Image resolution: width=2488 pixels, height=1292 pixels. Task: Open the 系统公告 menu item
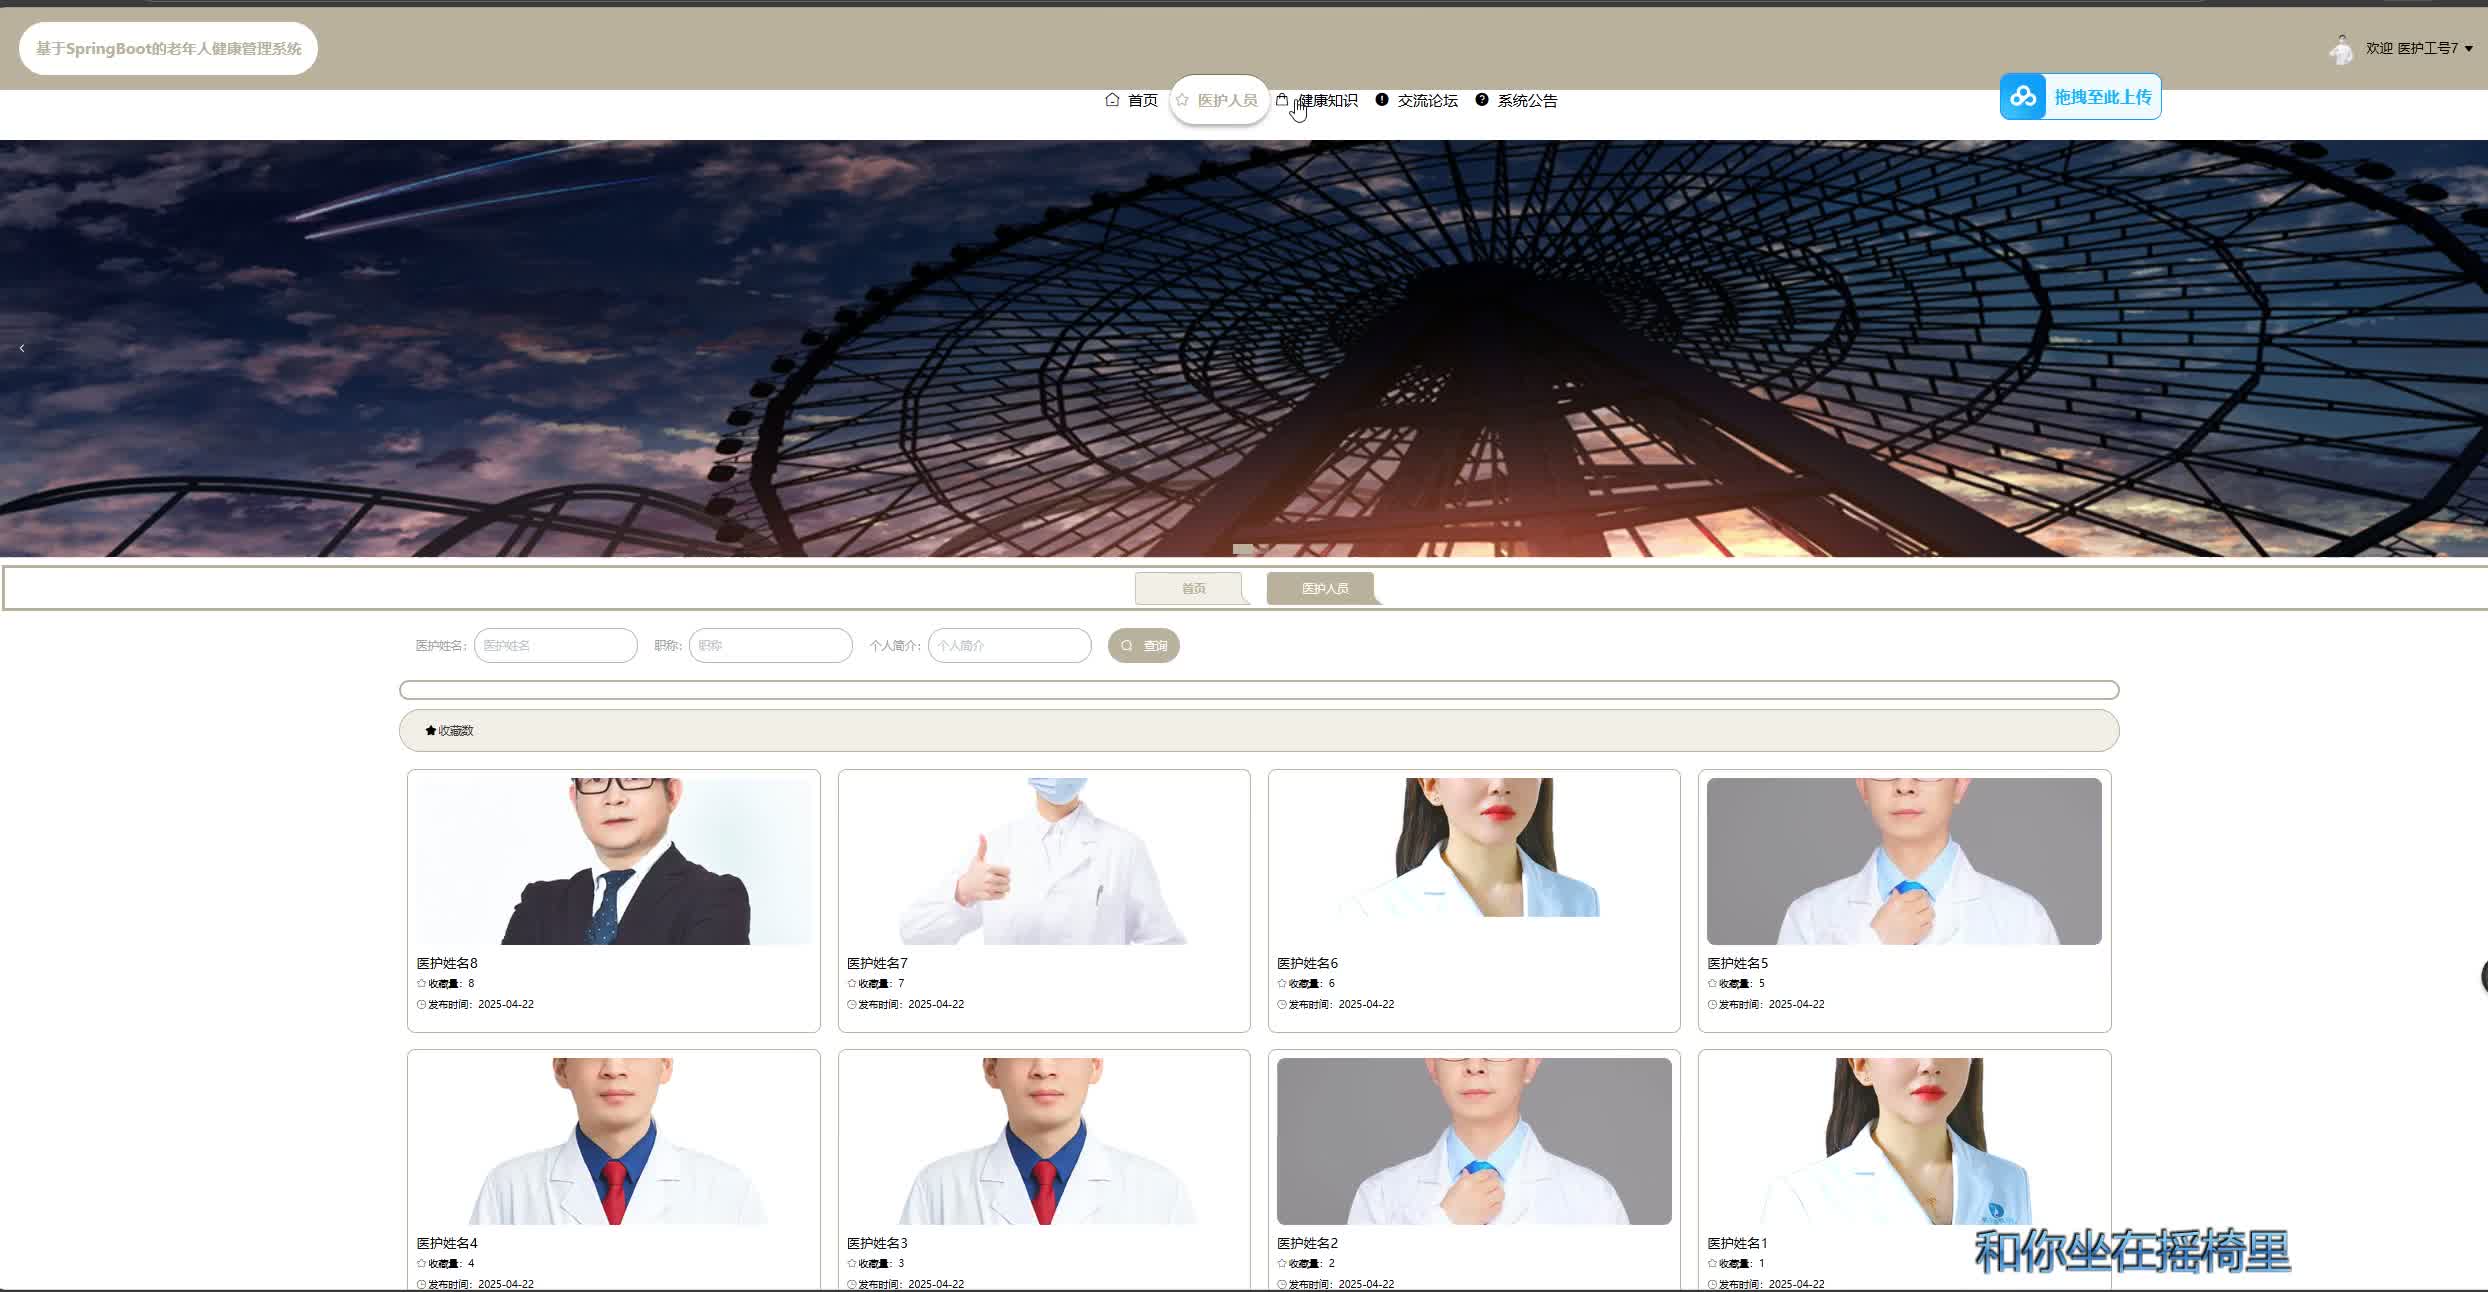point(1527,101)
